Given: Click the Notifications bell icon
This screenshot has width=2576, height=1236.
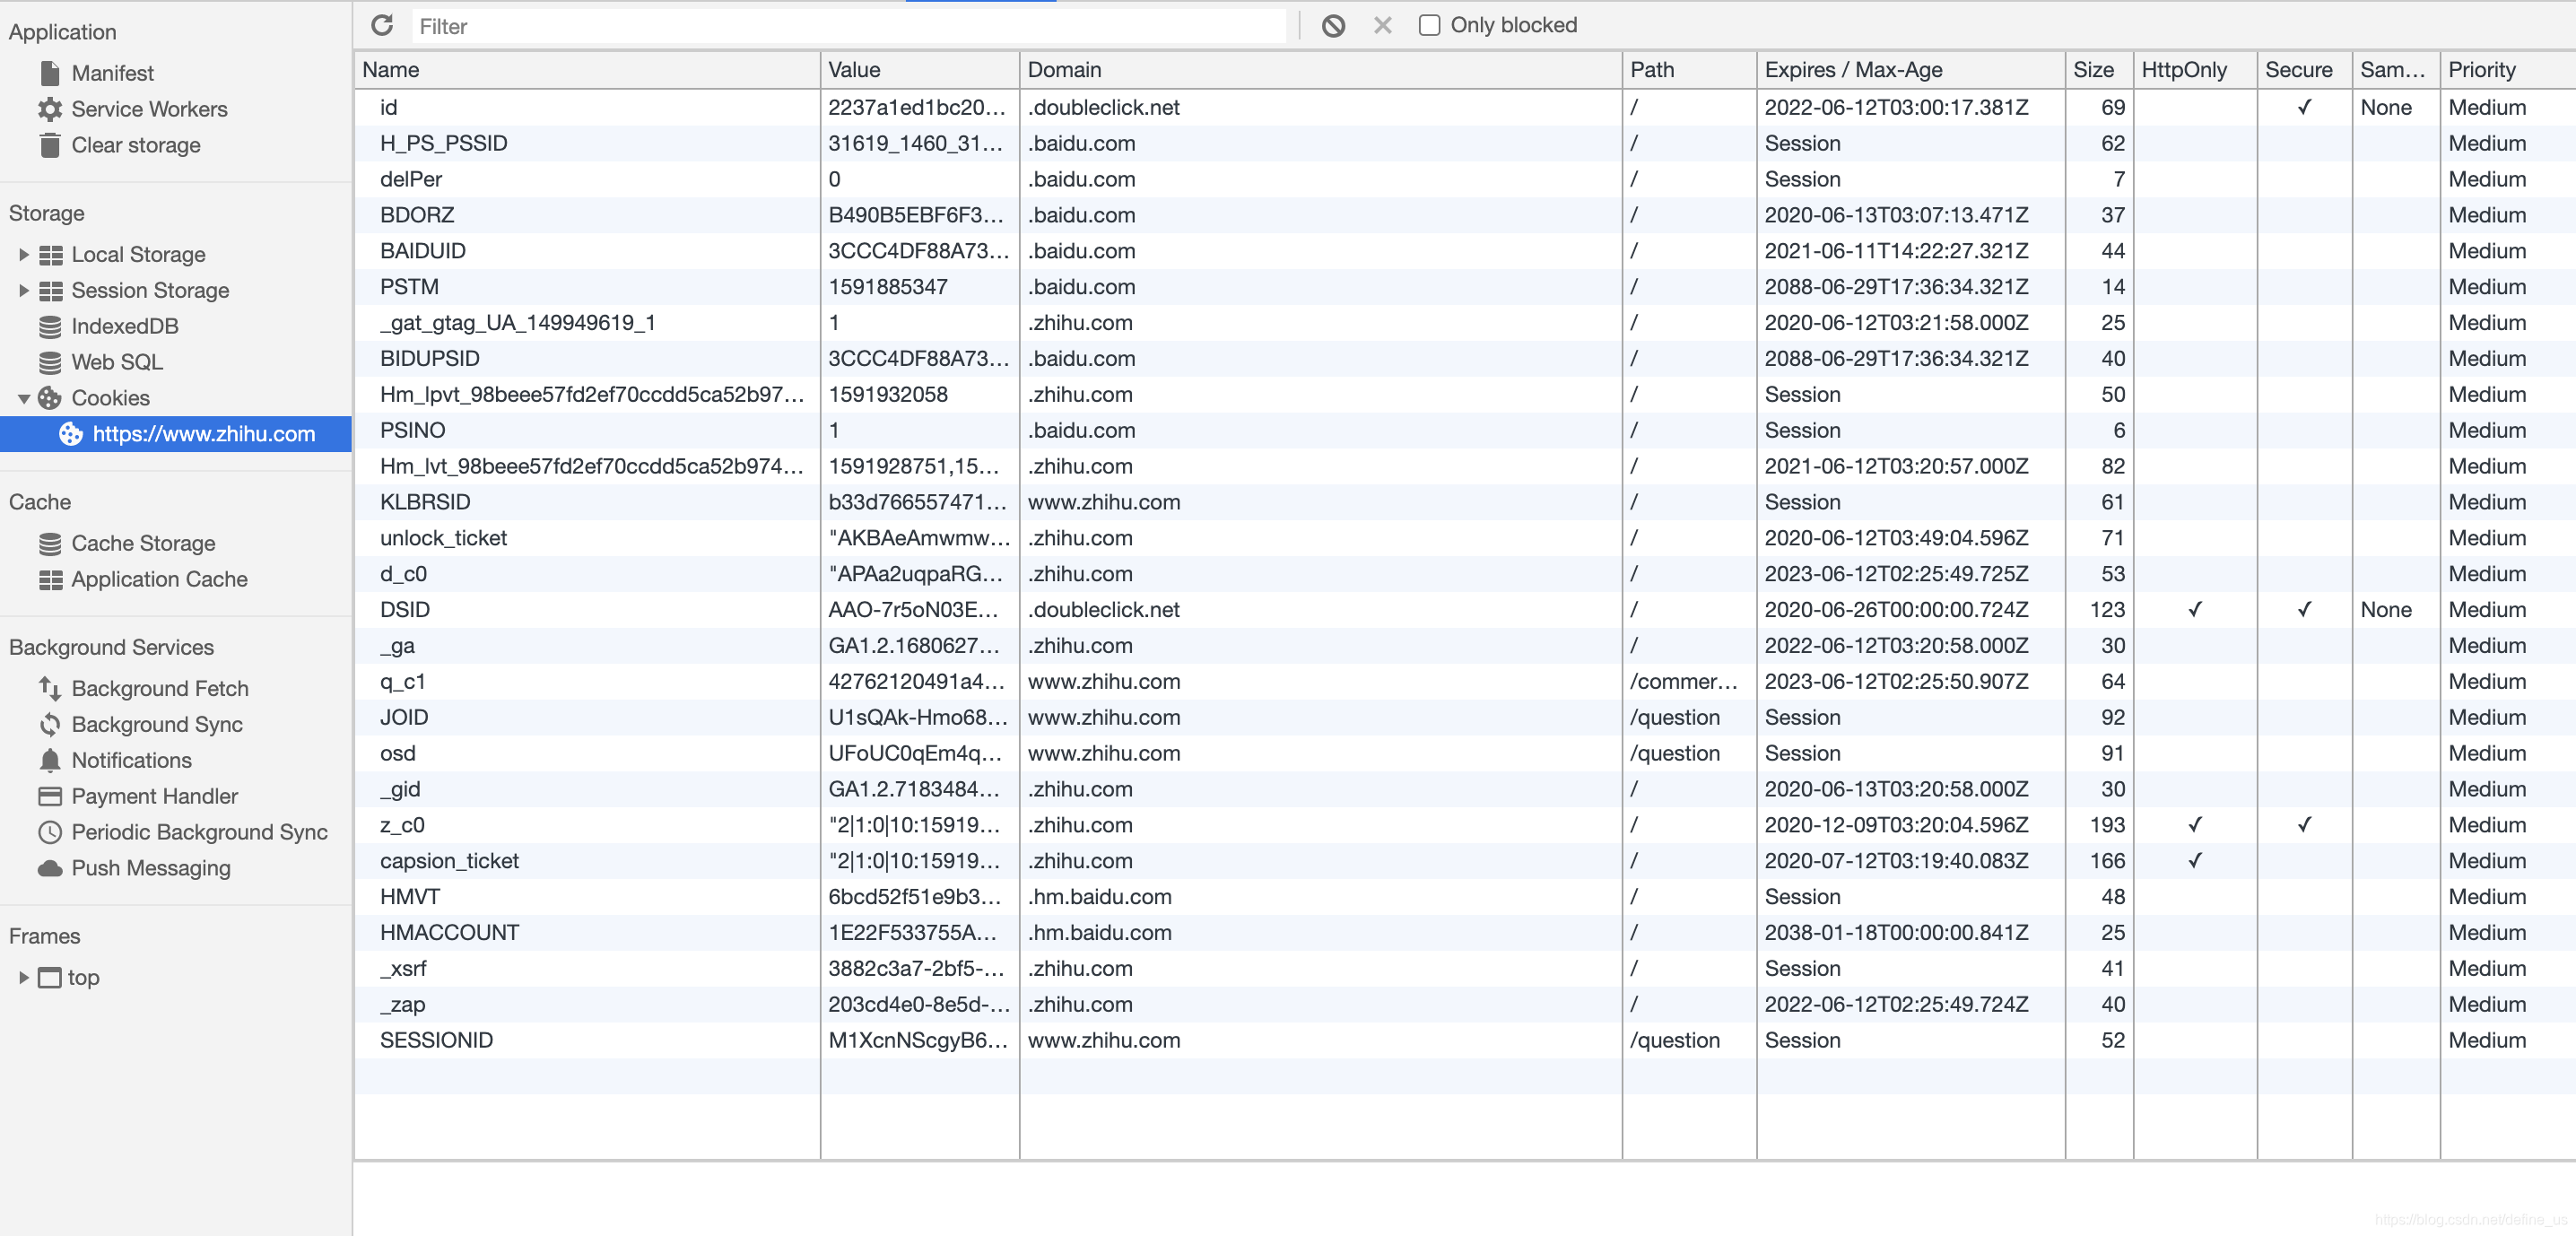Looking at the screenshot, I should point(50,761).
